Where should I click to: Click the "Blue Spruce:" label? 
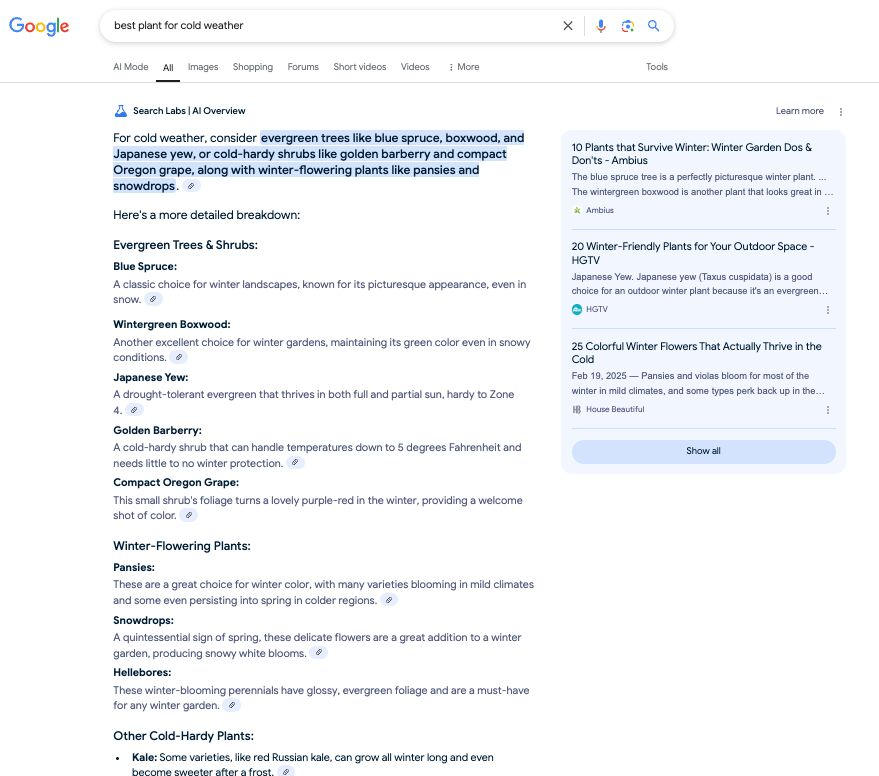coord(145,266)
